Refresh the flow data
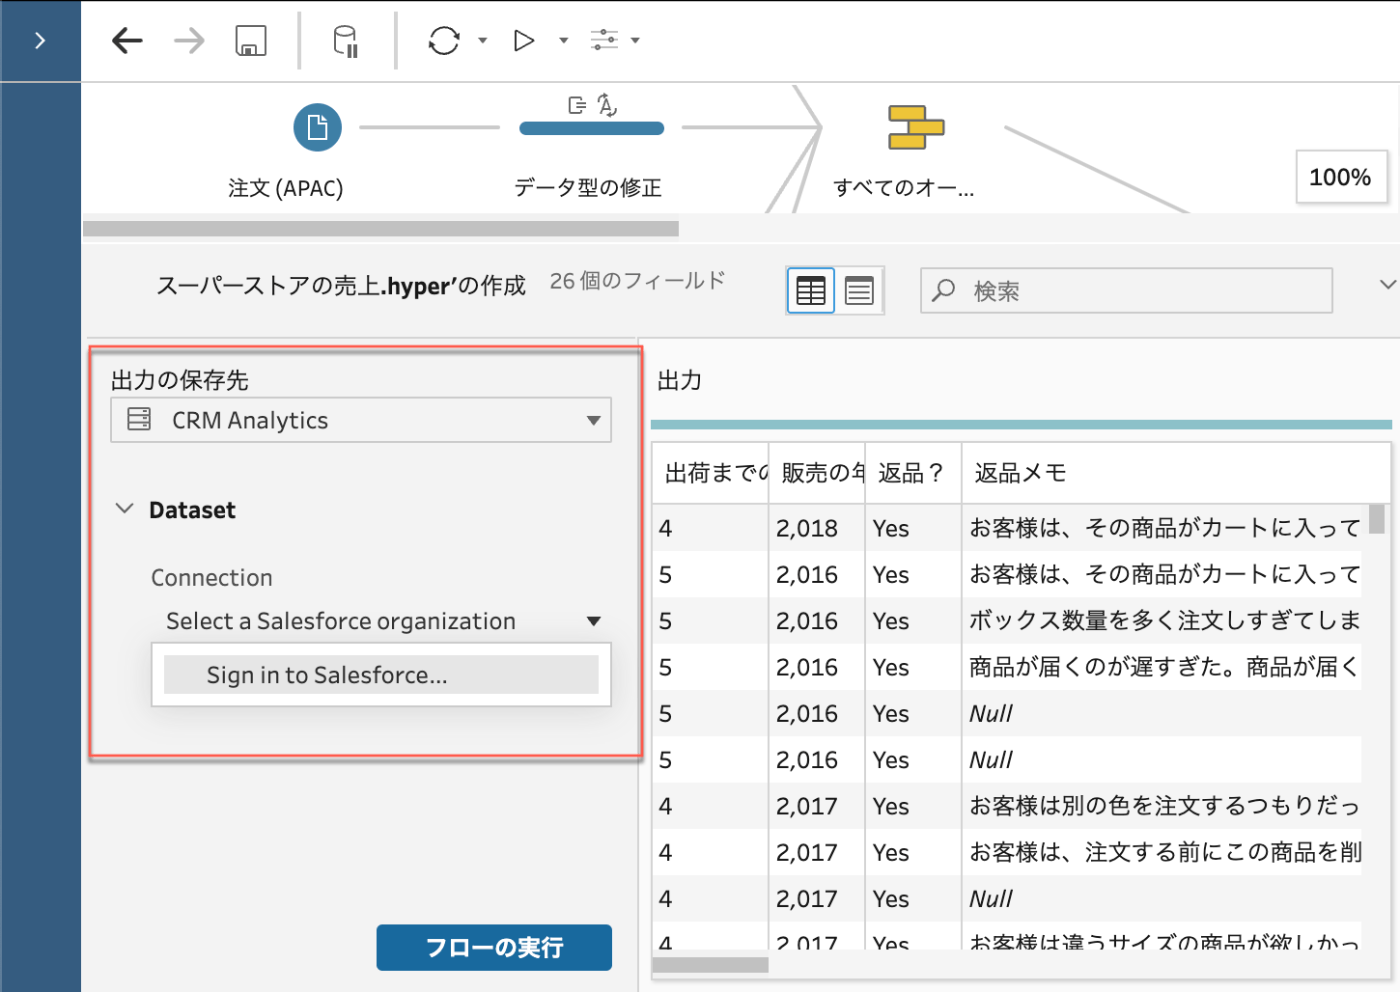The width and height of the screenshot is (1400, 992). pyautogui.click(x=444, y=41)
